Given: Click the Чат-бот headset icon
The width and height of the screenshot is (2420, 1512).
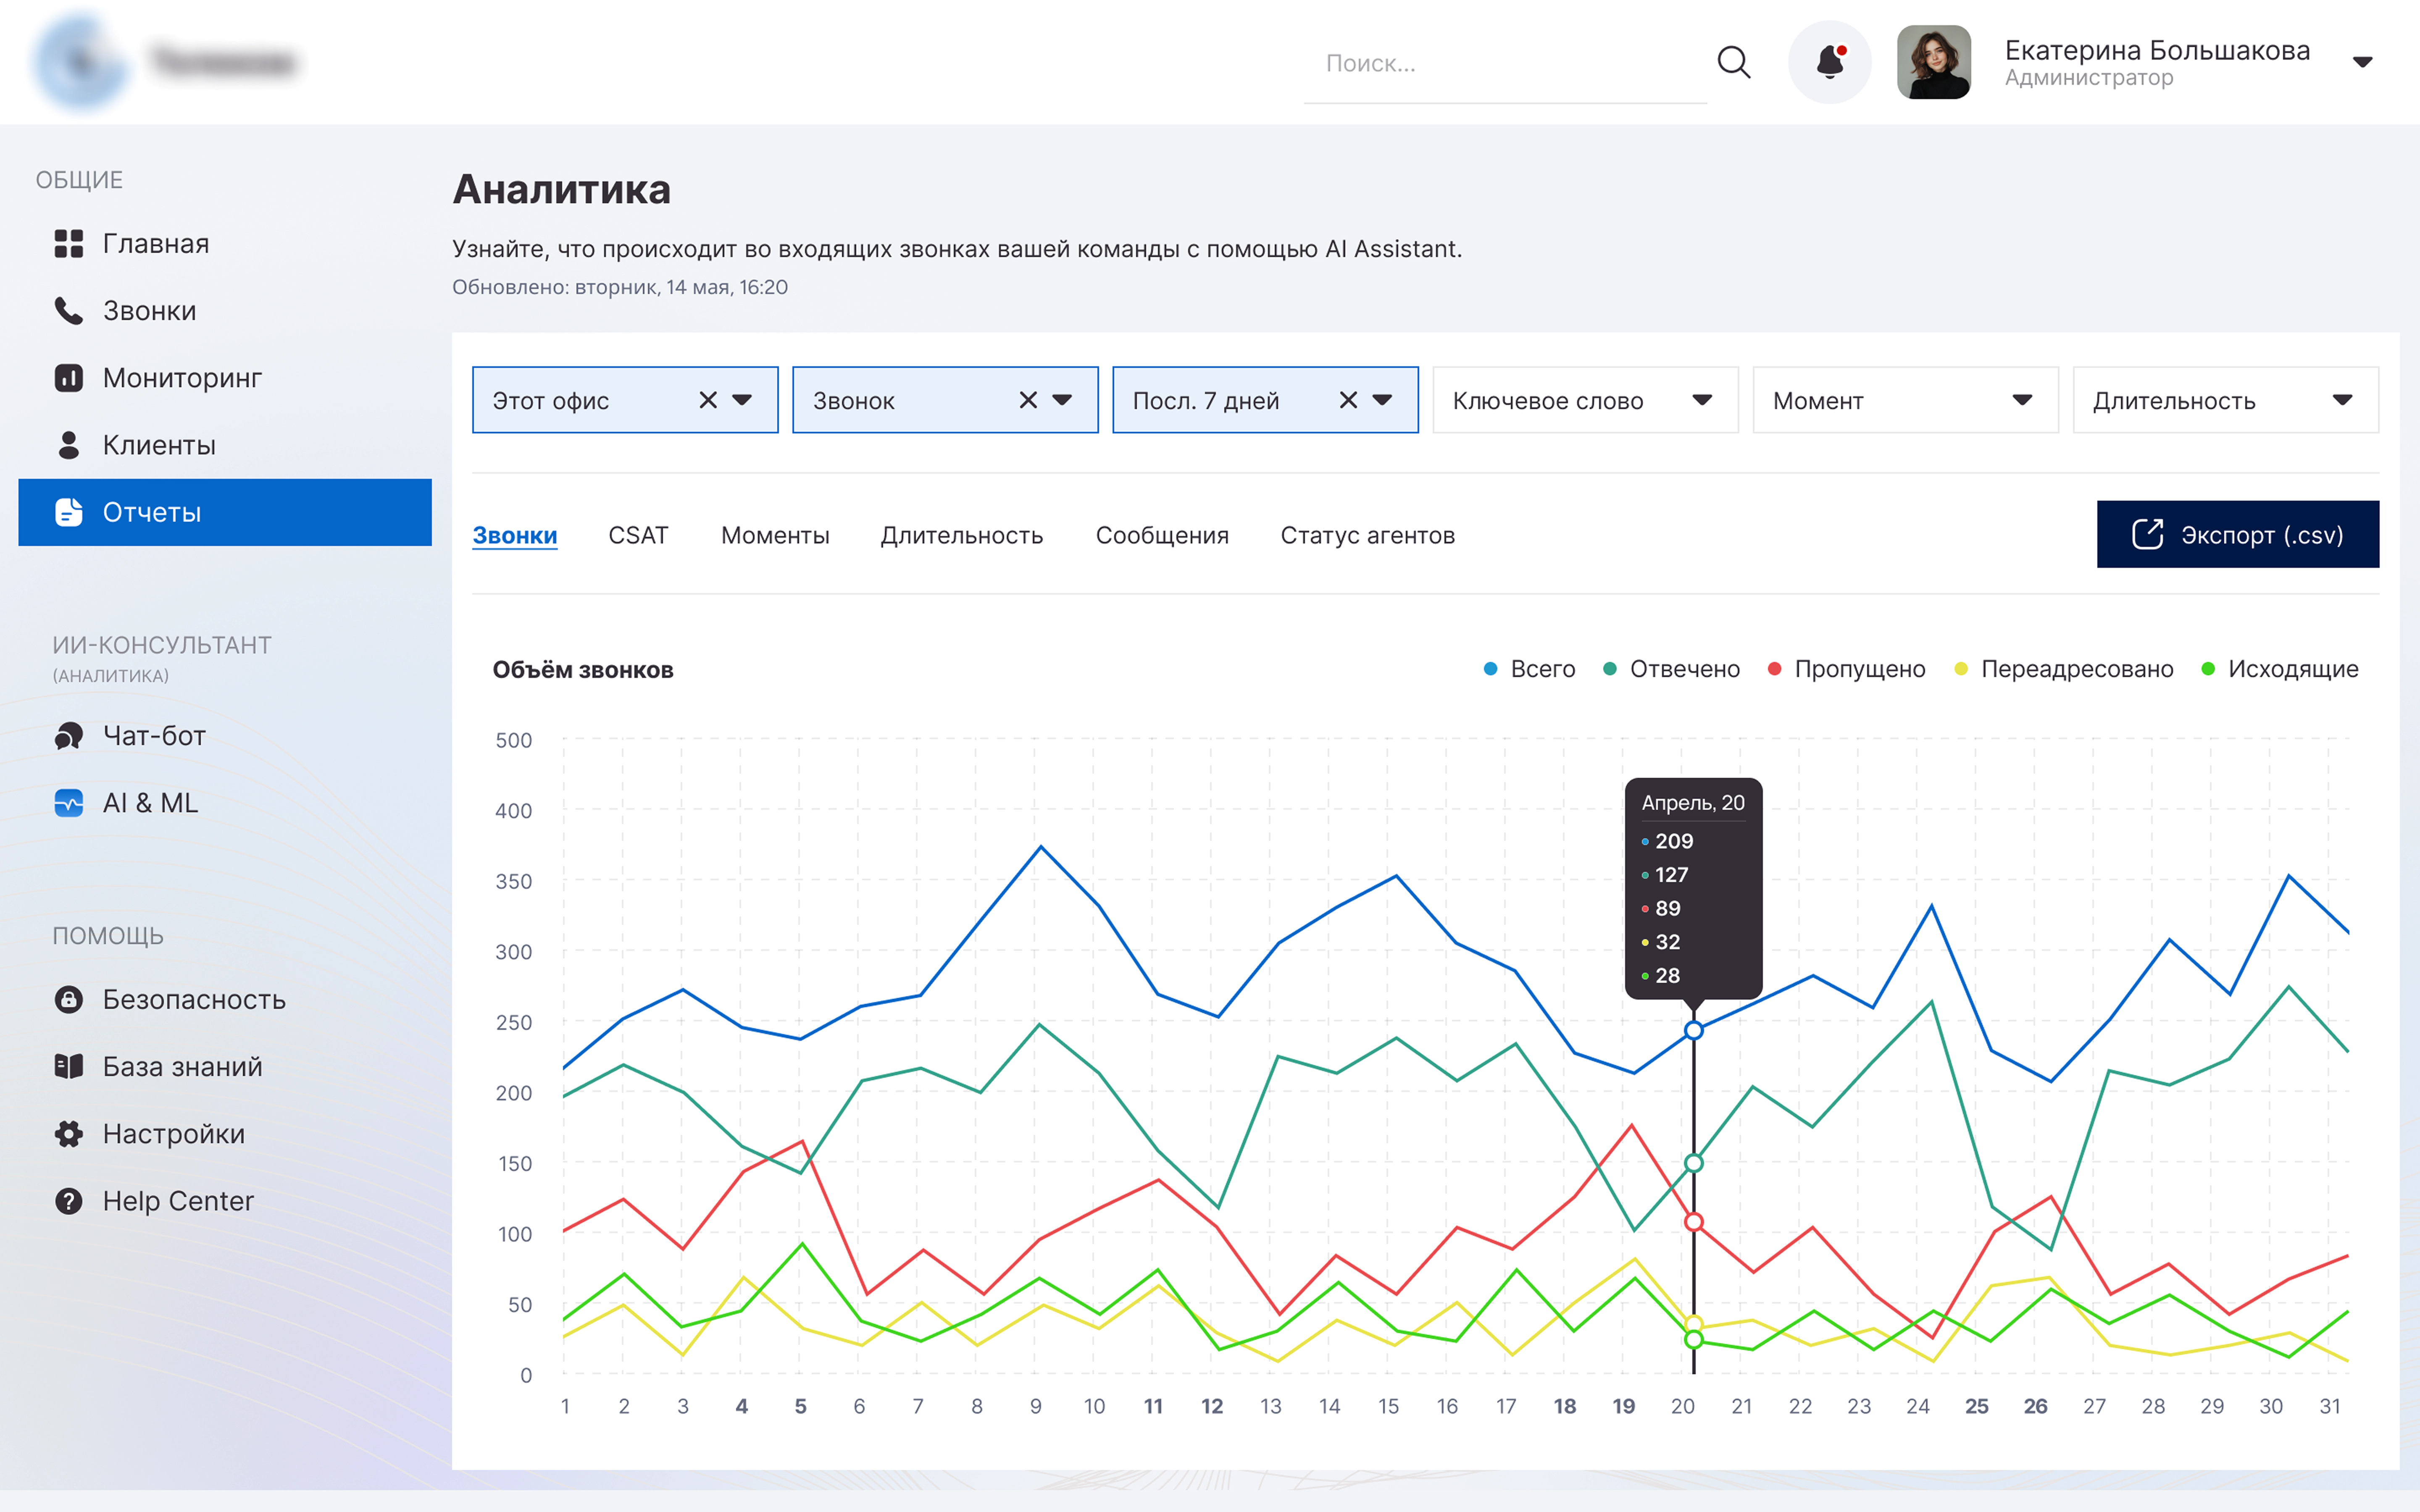Looking at the screenshot, I should click(x=68, y=736).
